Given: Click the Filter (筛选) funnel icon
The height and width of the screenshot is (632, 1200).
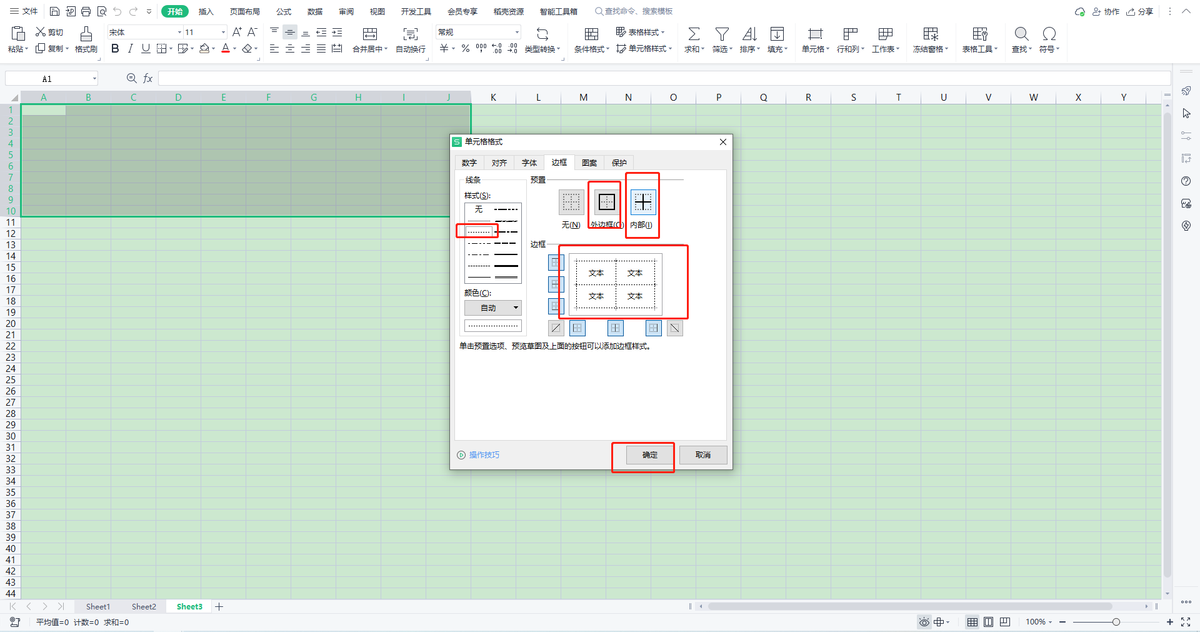Looking at the screenshot, I should (721, 33).
